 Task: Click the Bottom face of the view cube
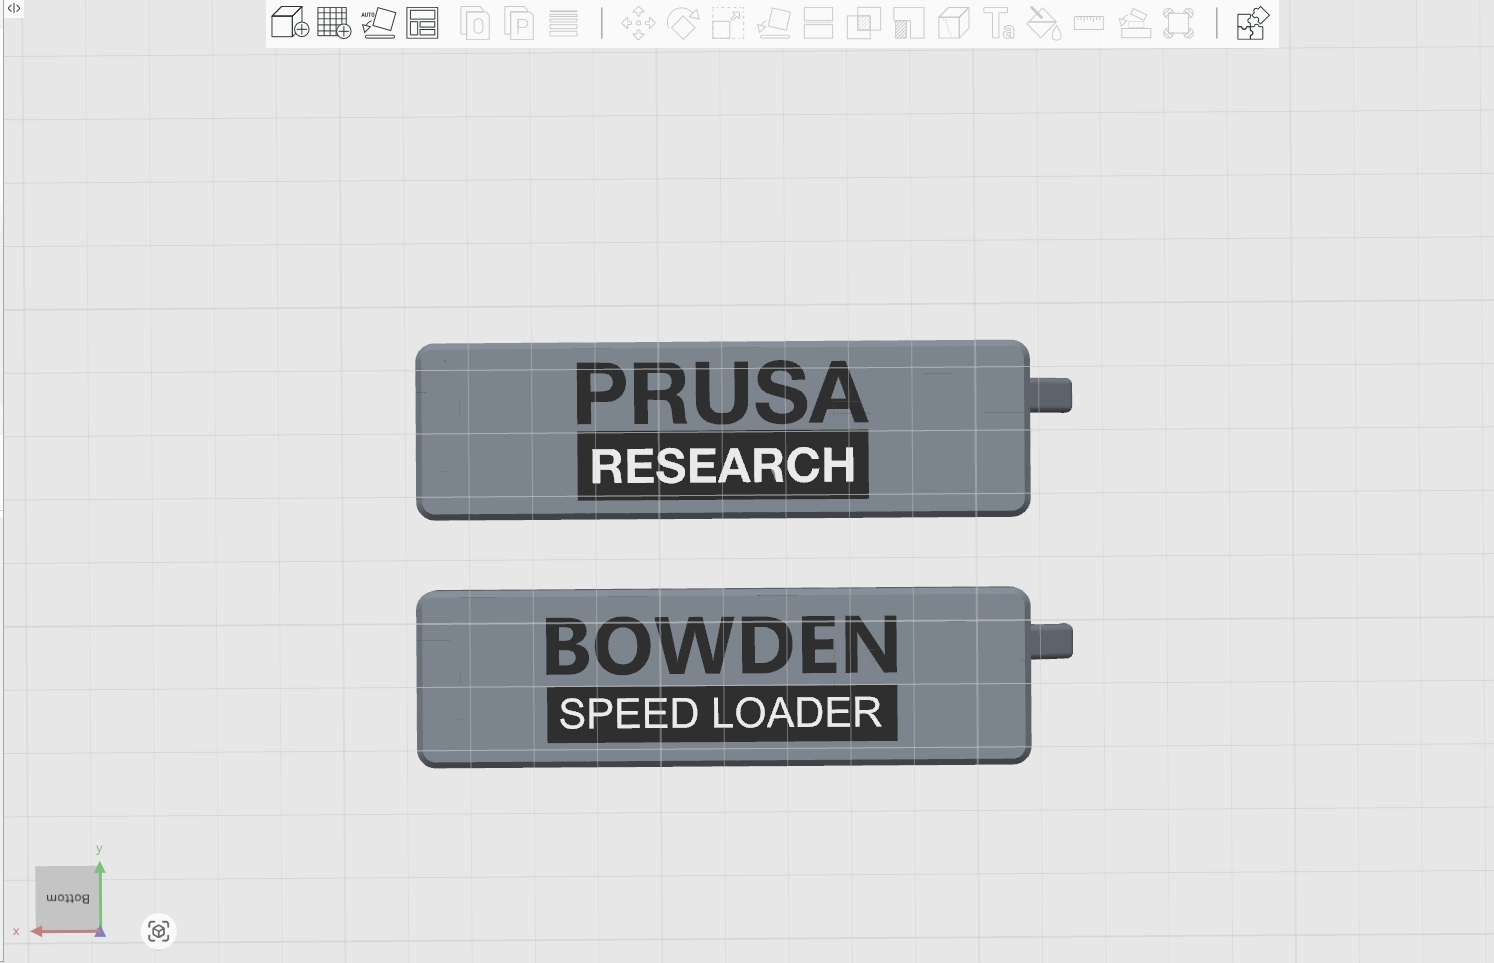point(67,898)
